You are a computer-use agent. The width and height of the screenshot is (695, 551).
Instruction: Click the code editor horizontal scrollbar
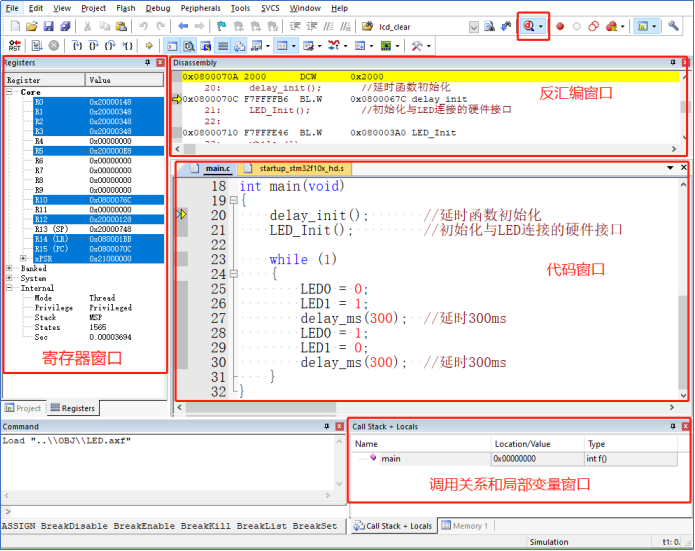pos(261,407)
